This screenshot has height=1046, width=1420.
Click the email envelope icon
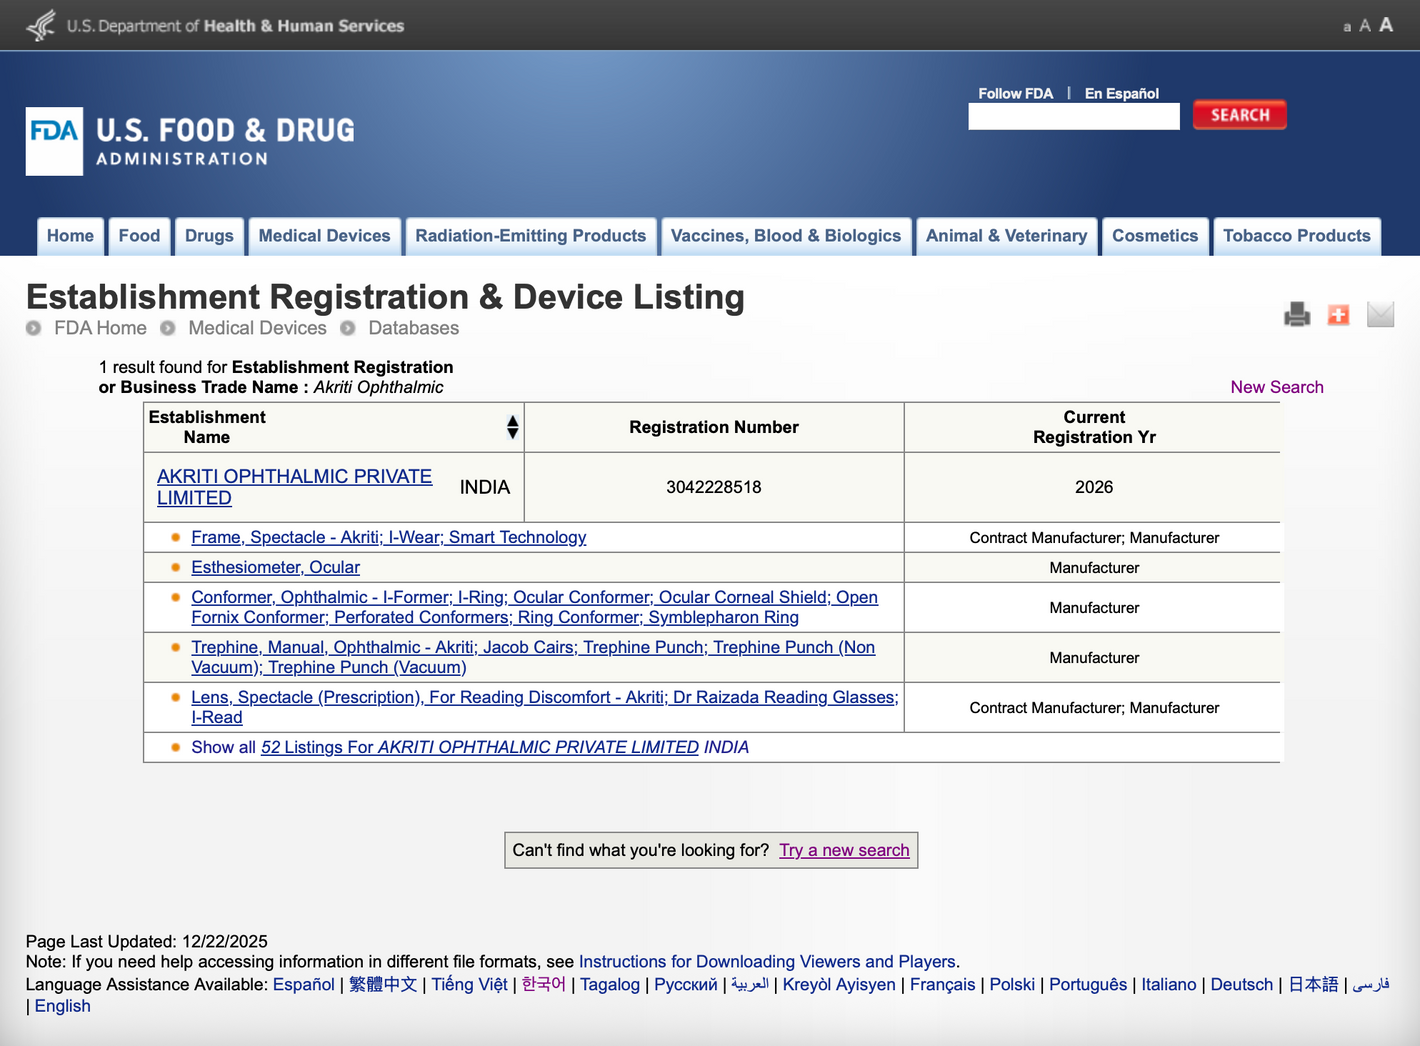pos(1380,314)
